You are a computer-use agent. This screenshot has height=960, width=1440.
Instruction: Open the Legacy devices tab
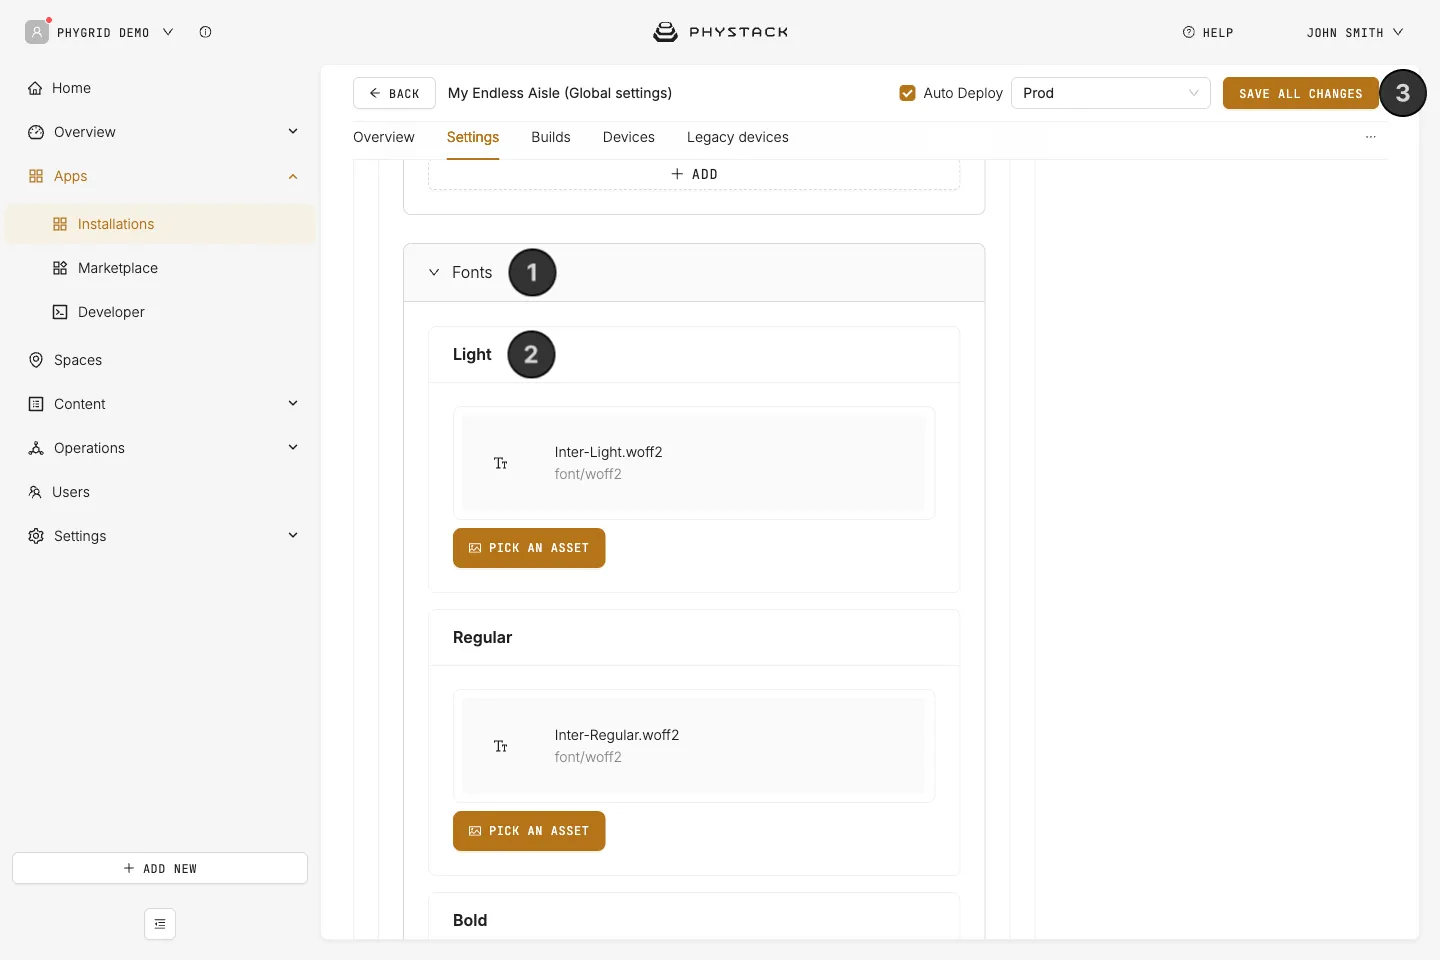tap(738, 137)
